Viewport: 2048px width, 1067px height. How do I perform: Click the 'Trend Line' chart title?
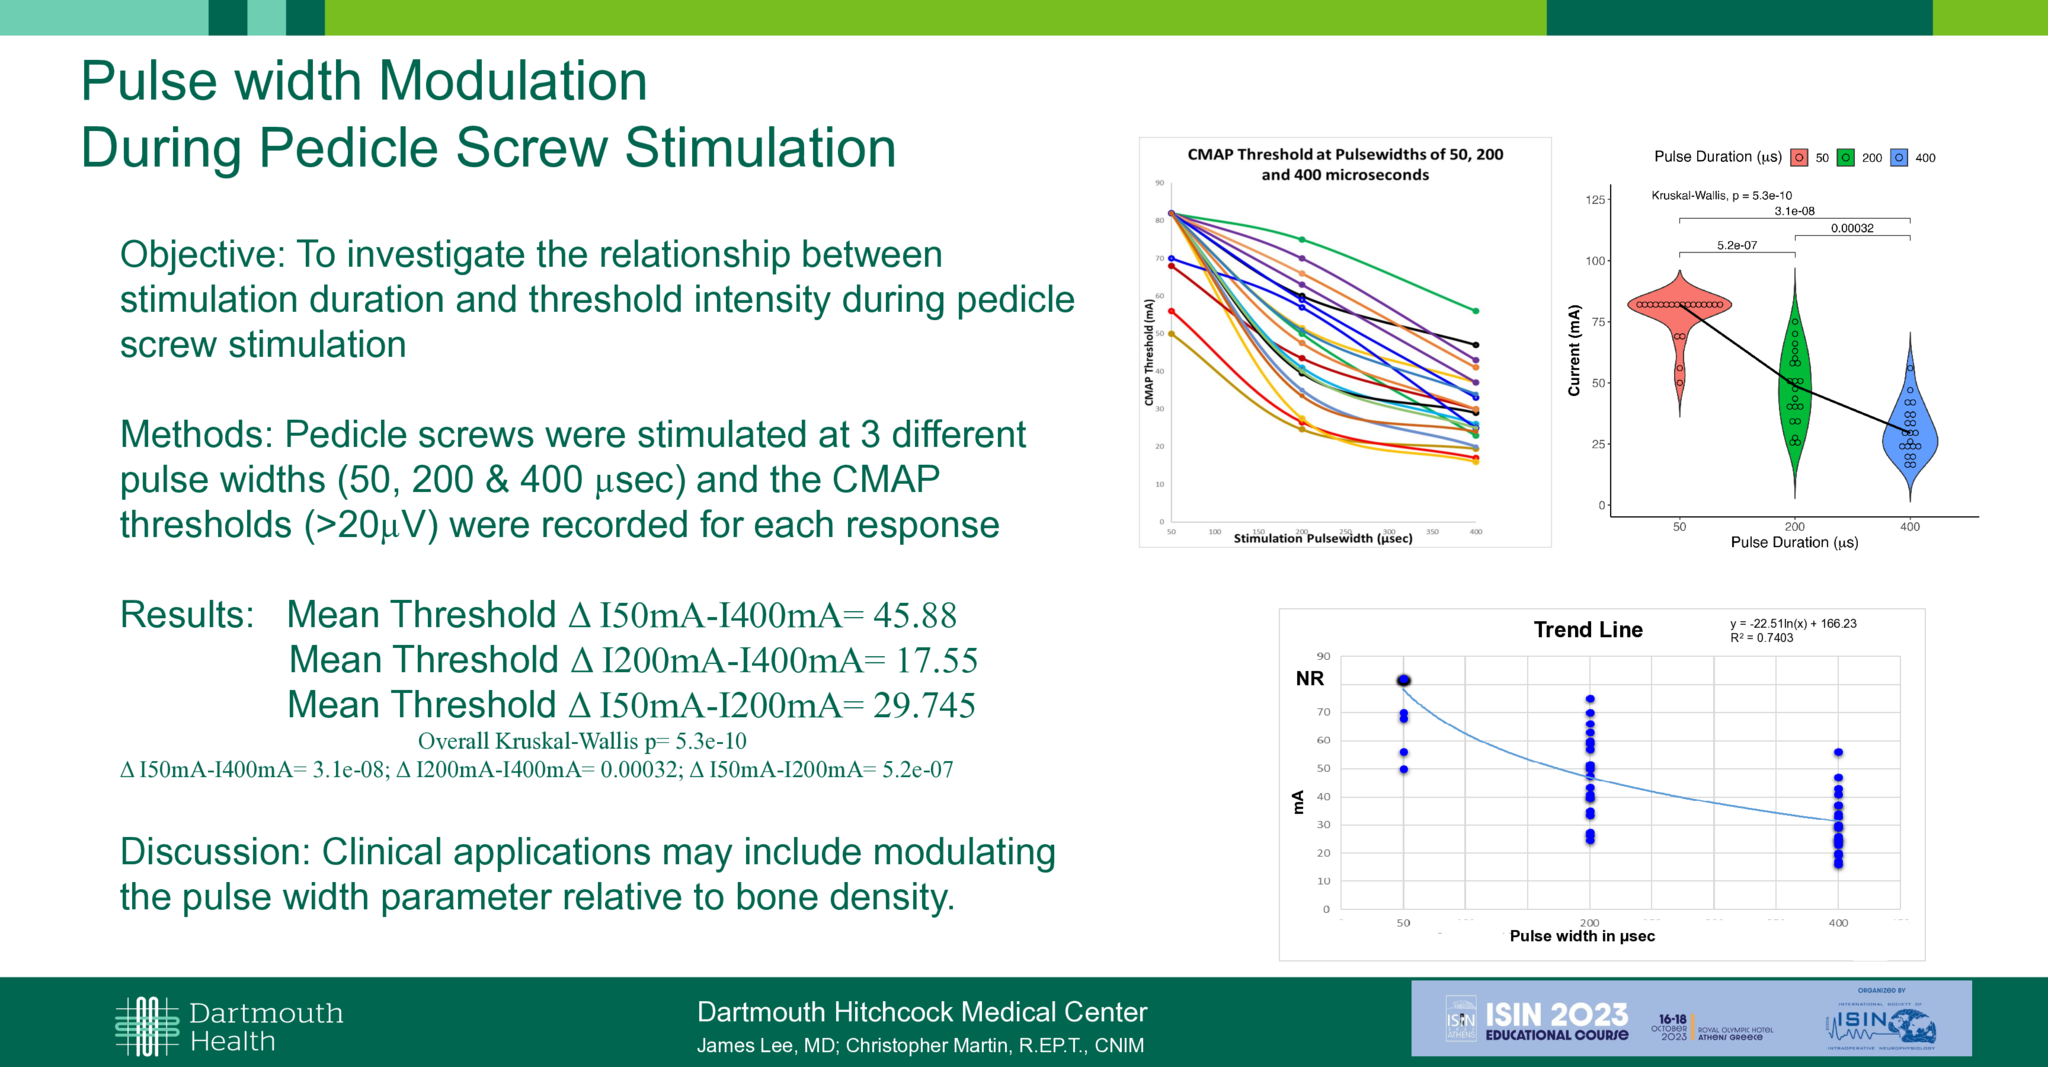pos(1588,630)
